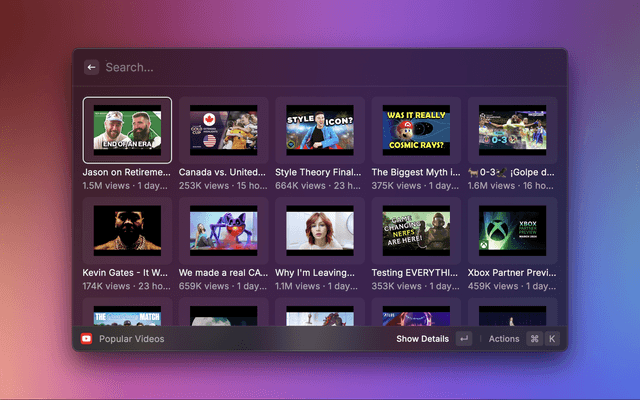The width and height of the screenshot is (640, 400).
Task: Select the Style Theory Final video
Action: (319, 130)
